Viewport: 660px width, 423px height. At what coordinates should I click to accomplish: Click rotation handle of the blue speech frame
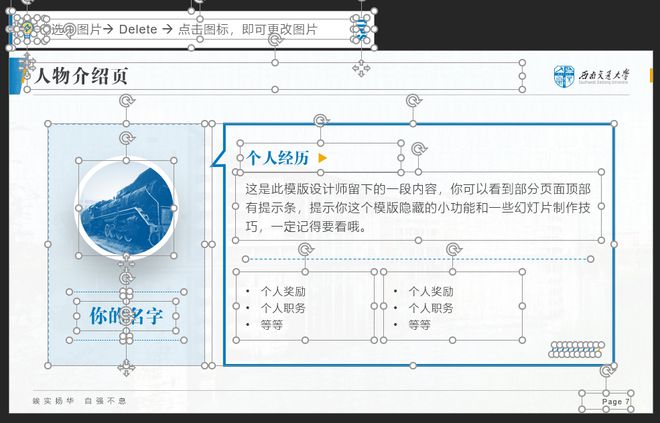click(413, 101)
